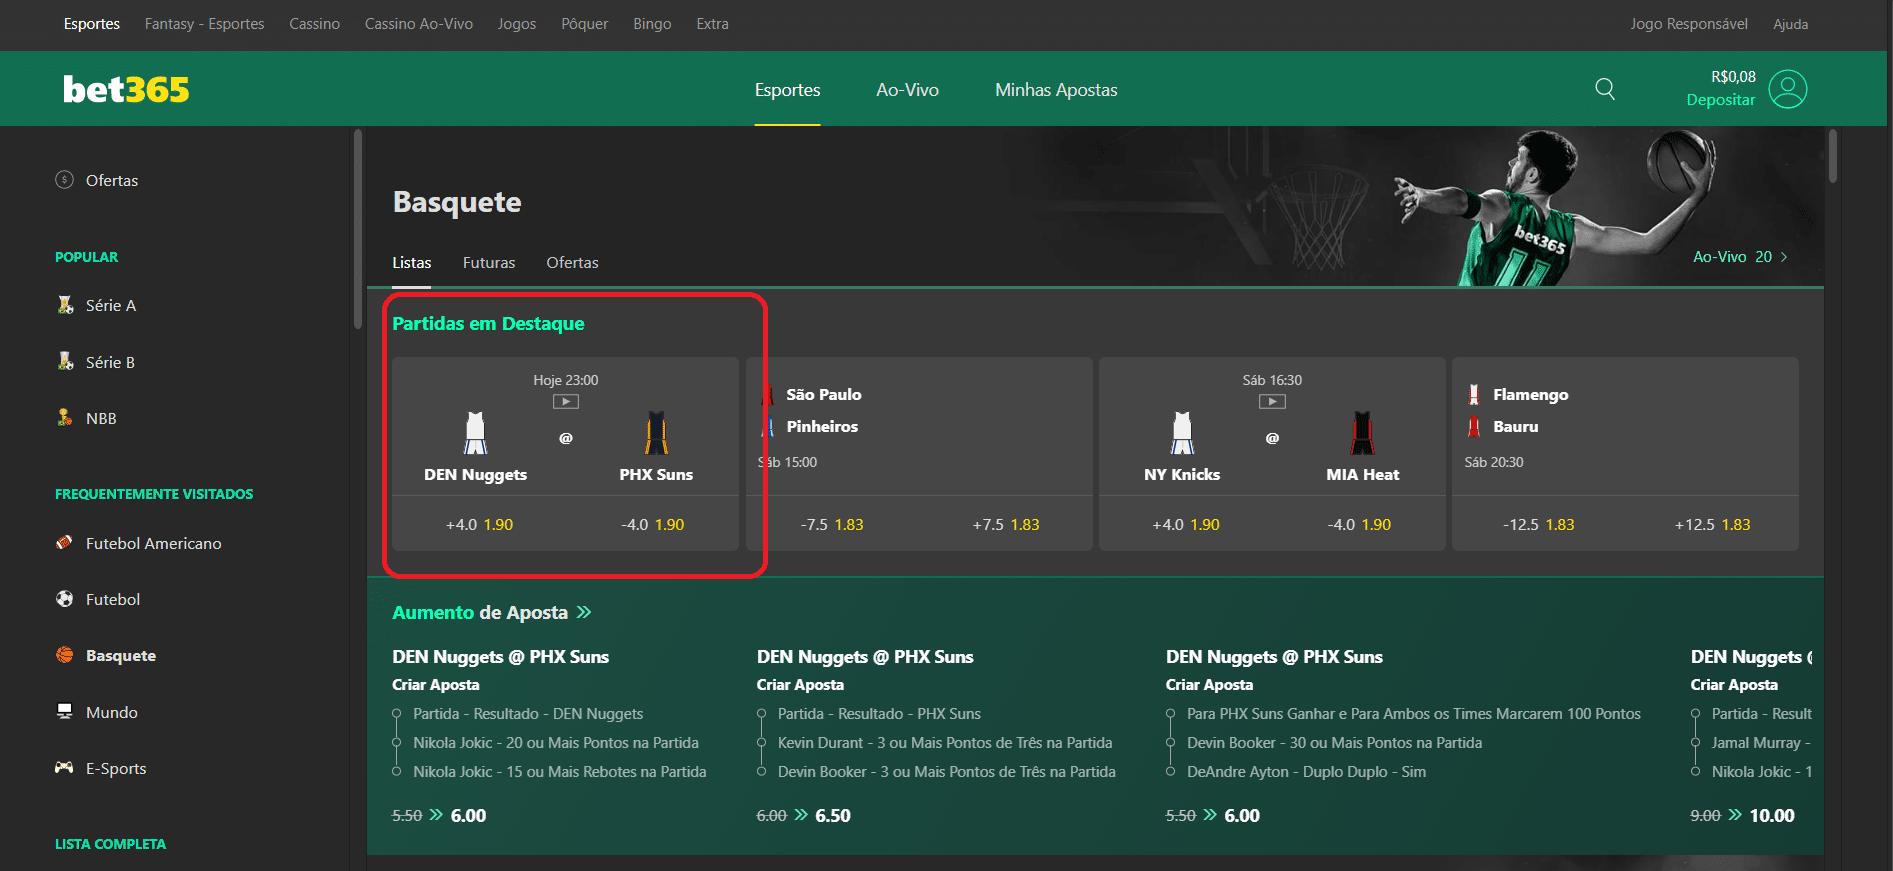Click the MIA Heat jersey icon
This screenshot has height=871, width=1893.
coord(1362,433)
